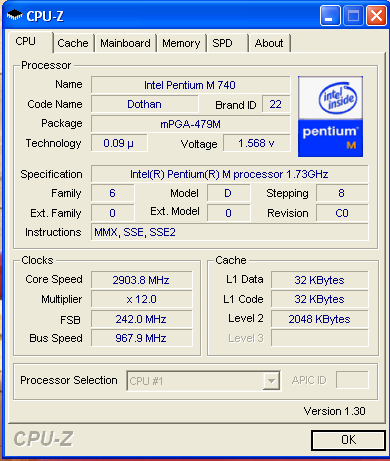Click the OK button
390x461 pixels.
click(x=348, y=440)
